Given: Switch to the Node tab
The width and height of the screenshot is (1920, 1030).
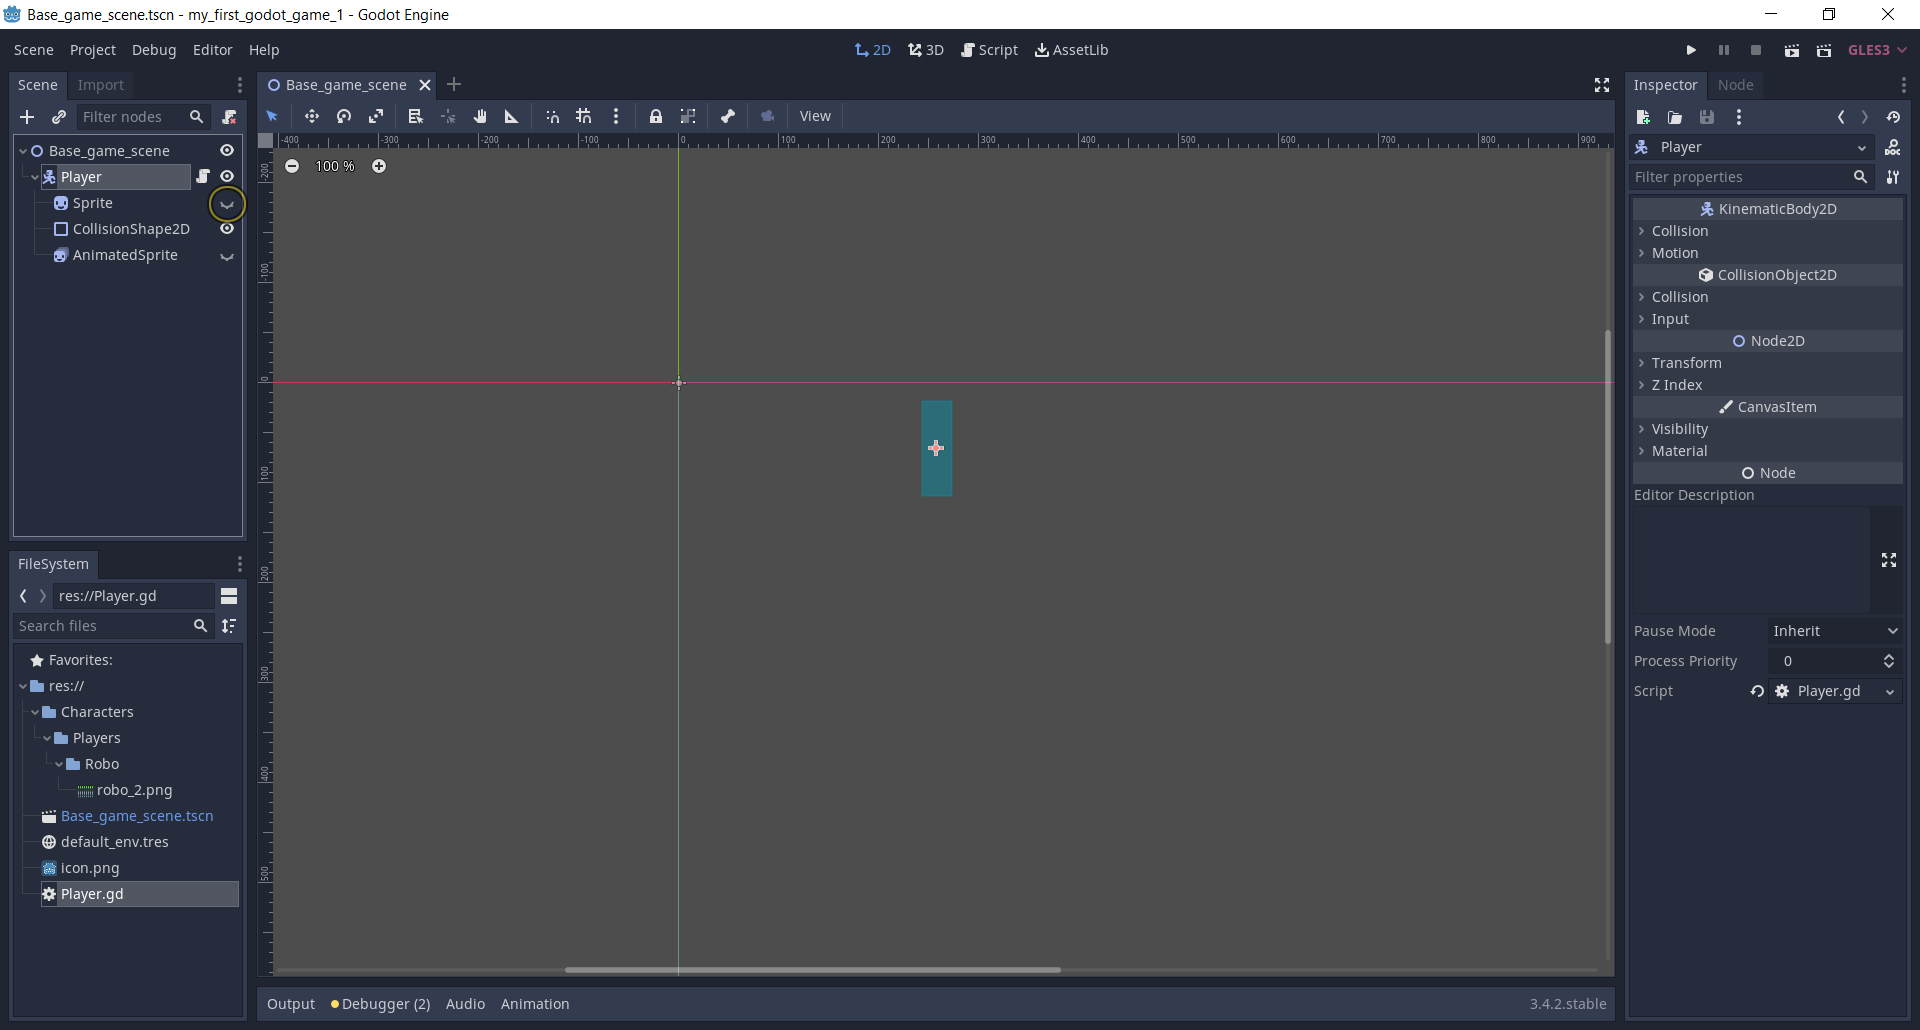Looking at the screenshot, I should pos(1735,85).
